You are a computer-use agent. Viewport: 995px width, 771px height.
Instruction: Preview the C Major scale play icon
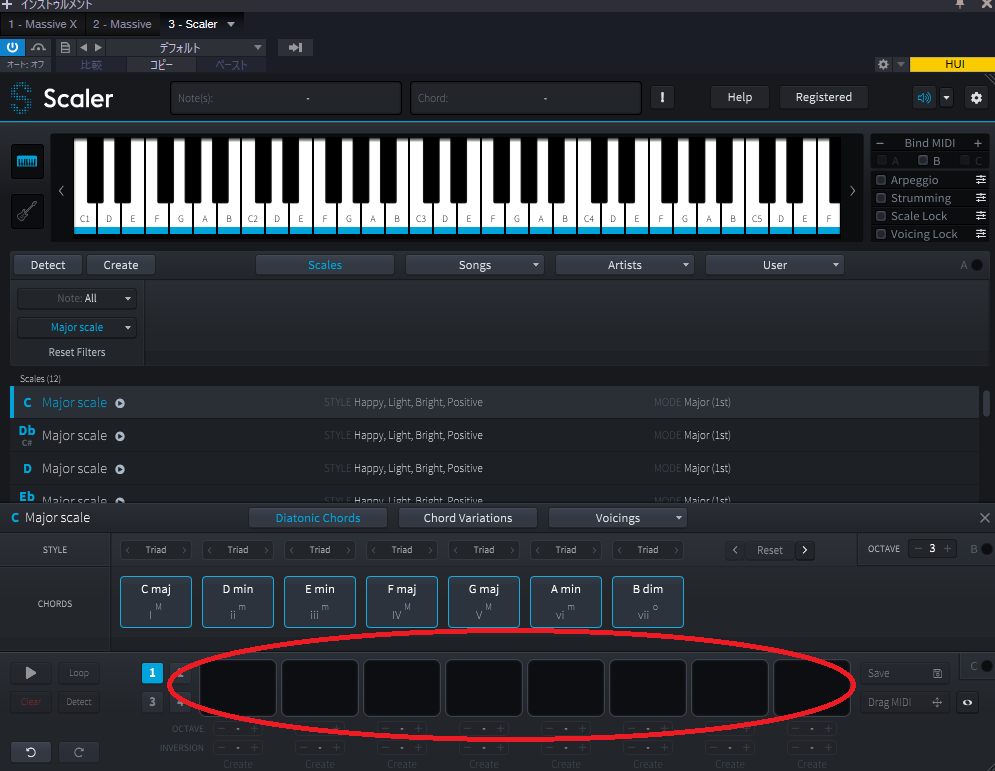120,403
